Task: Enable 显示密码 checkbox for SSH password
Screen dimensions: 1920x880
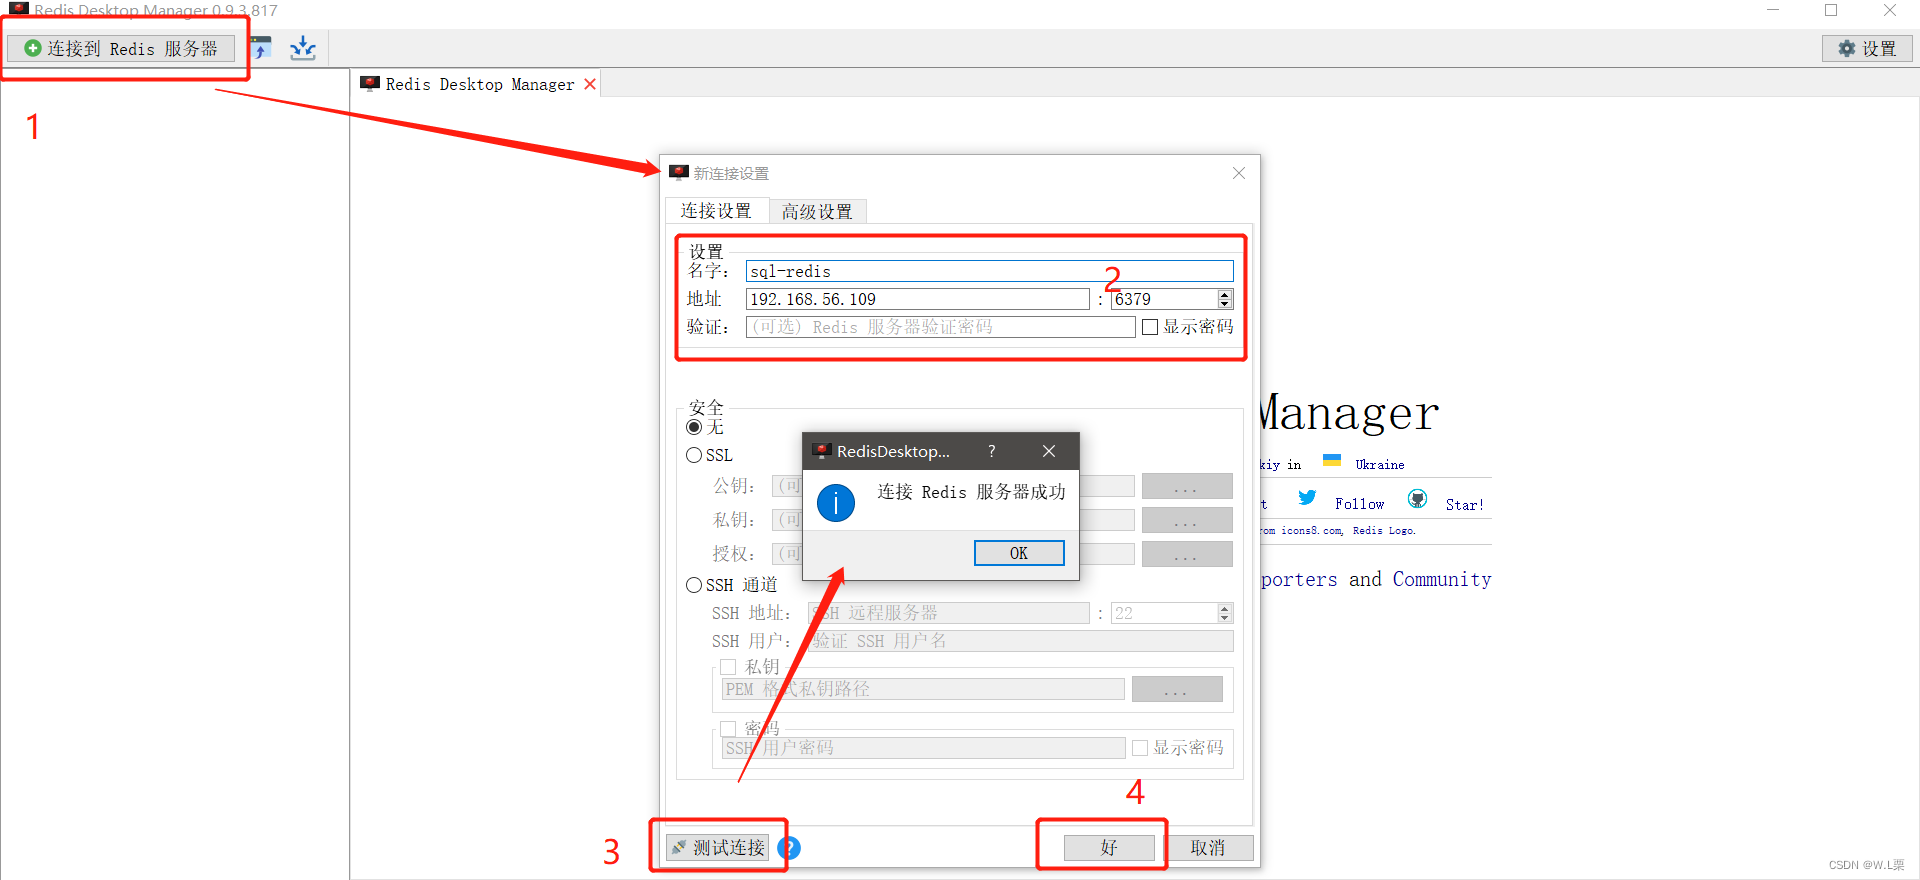Action: pos(1140,748)
